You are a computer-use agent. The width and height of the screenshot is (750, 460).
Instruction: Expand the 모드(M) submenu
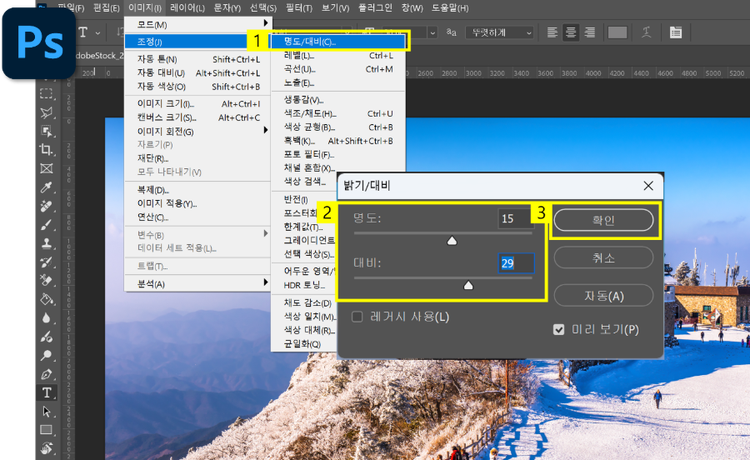198,24
